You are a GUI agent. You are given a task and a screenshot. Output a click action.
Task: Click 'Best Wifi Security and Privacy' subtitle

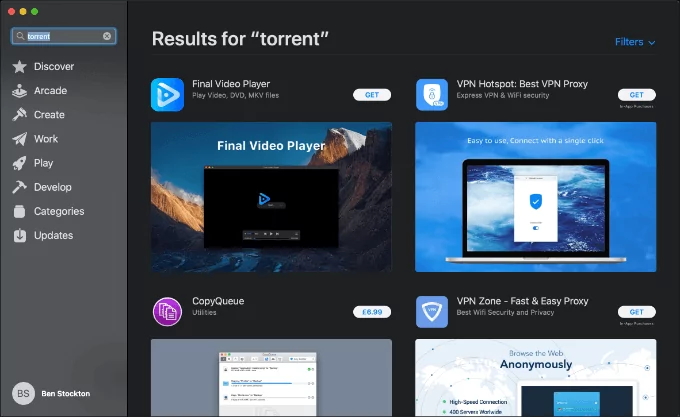[x=505, y=313]
